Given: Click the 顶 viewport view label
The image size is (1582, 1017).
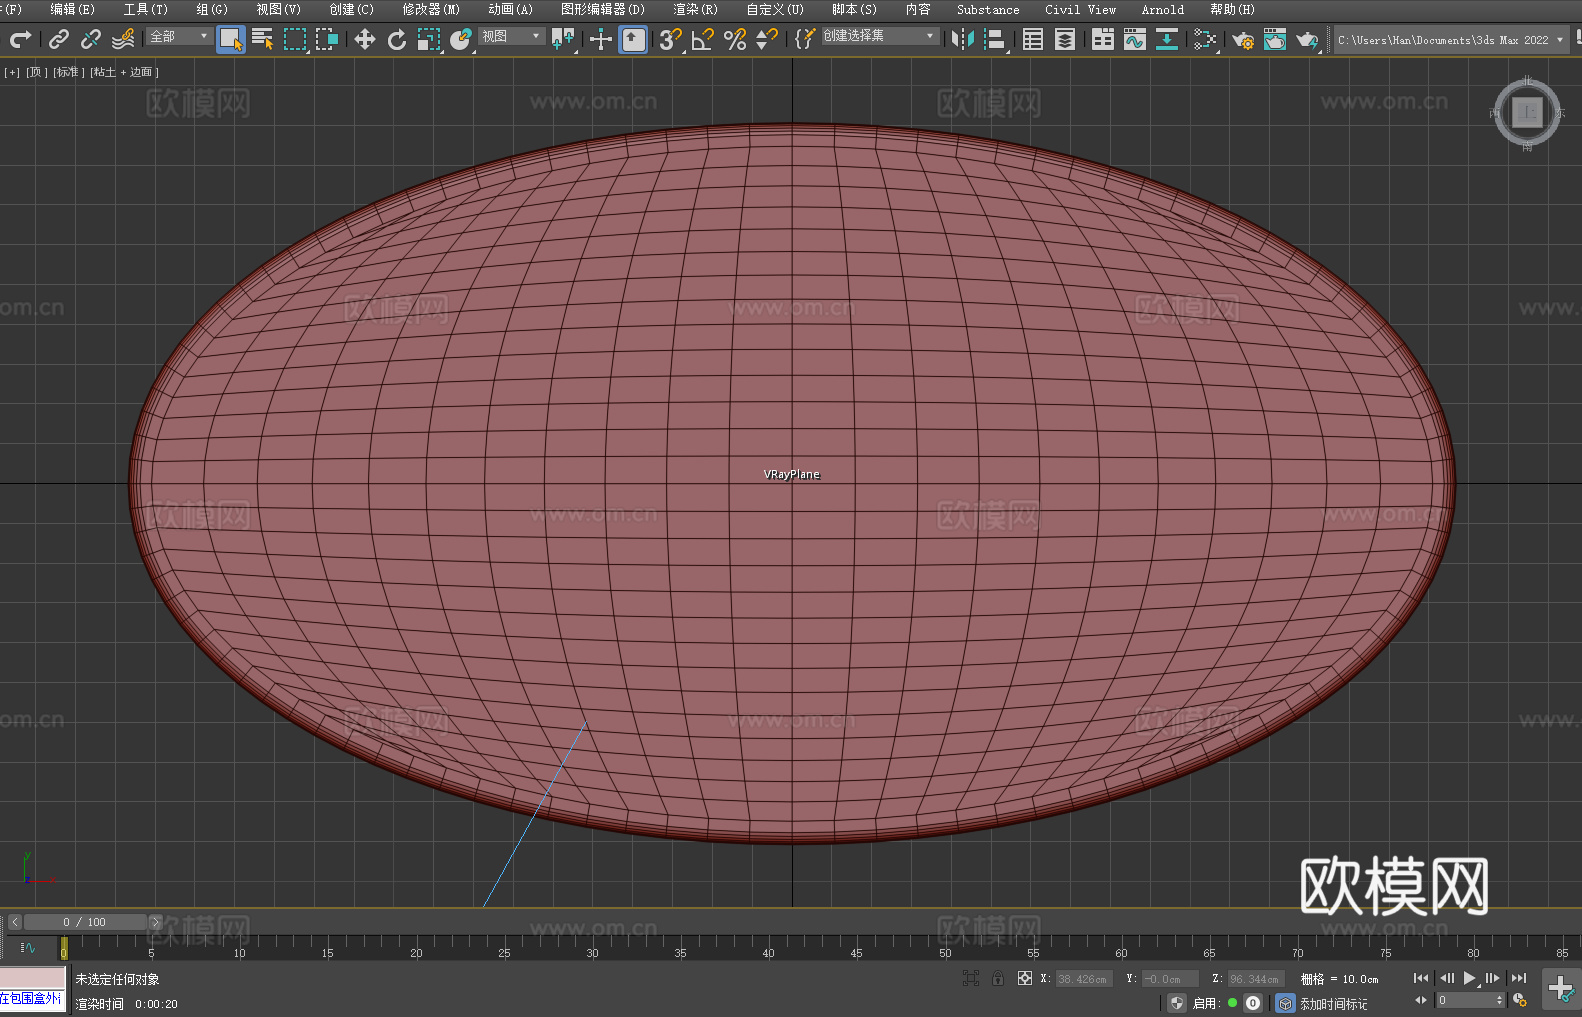Looking at the screenshot, I should click(36, 72).
